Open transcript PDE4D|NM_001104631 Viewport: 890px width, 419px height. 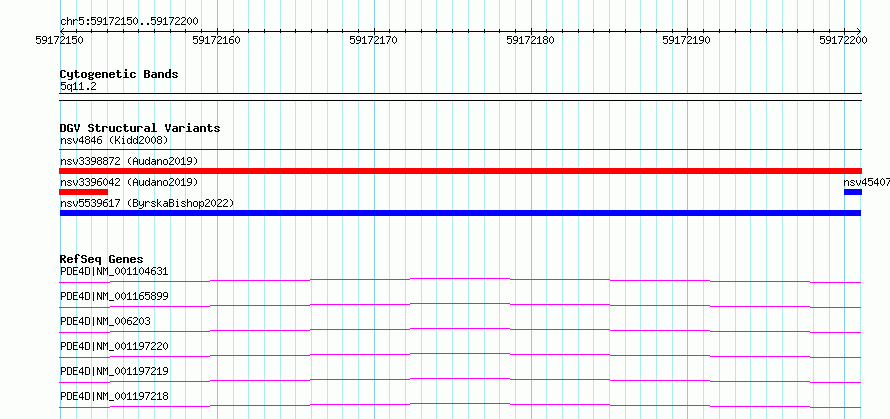[114, 271]
